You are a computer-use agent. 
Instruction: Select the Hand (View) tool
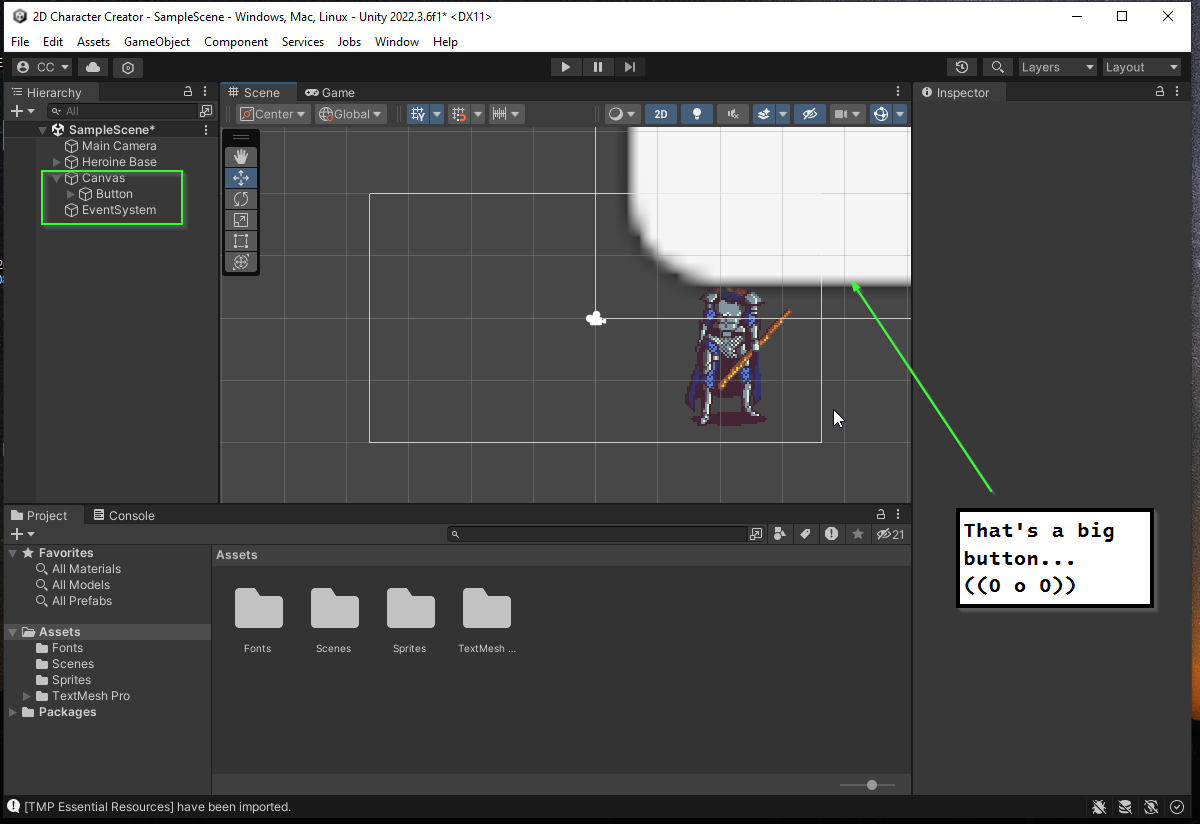pyautogui.click(x=240, y=157)
